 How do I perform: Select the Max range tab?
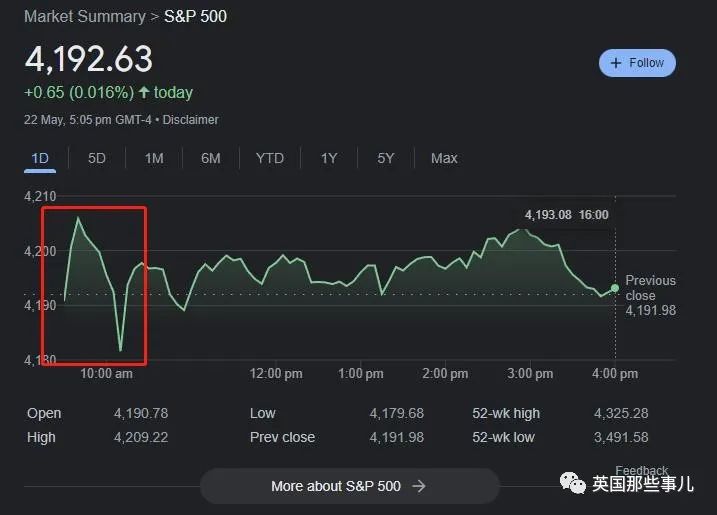(x=444, y=158)
